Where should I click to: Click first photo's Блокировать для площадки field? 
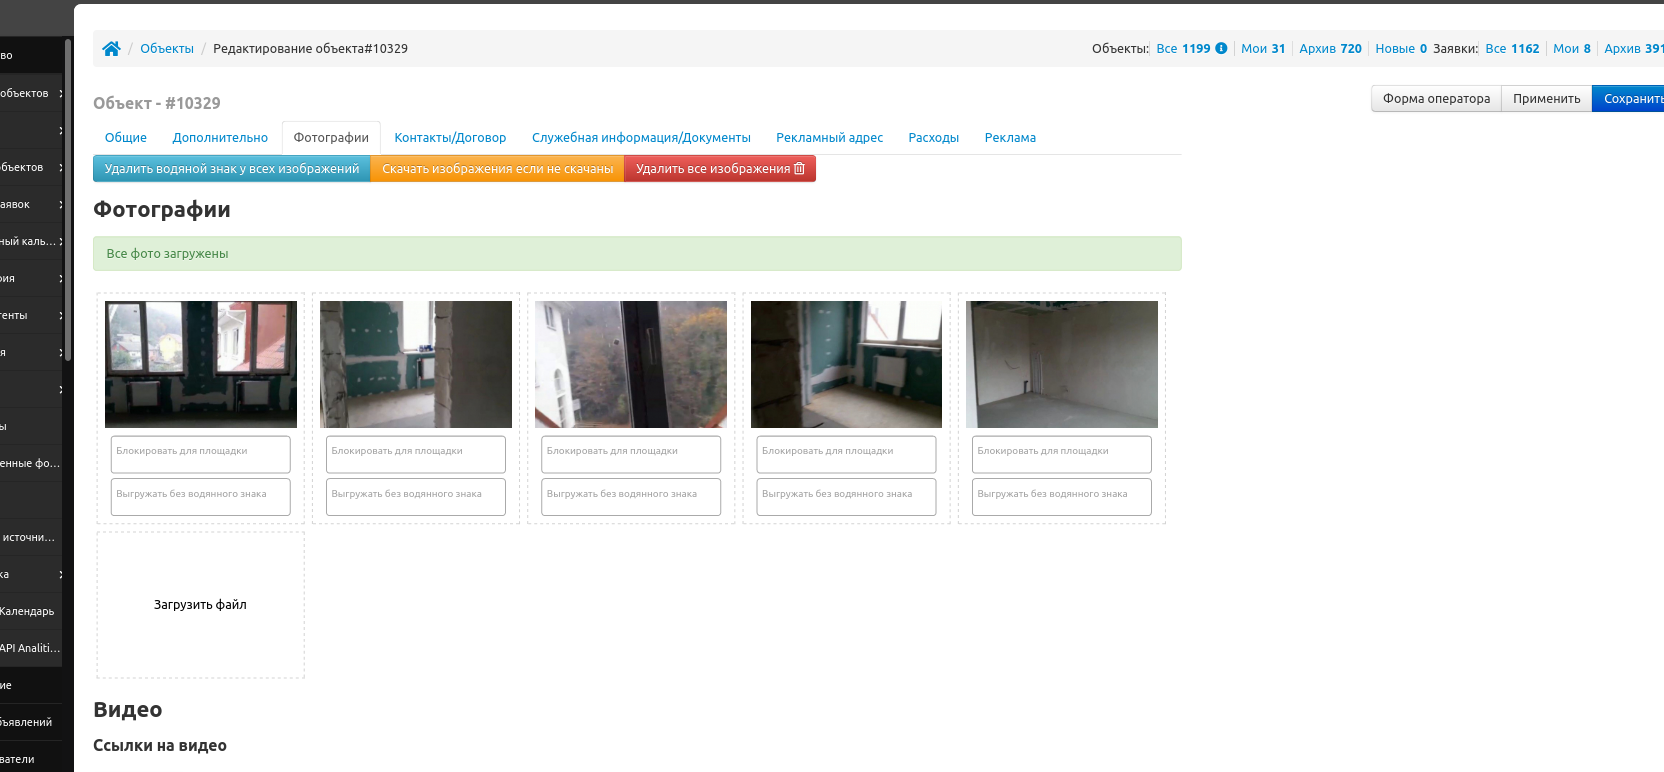(201, 454)
